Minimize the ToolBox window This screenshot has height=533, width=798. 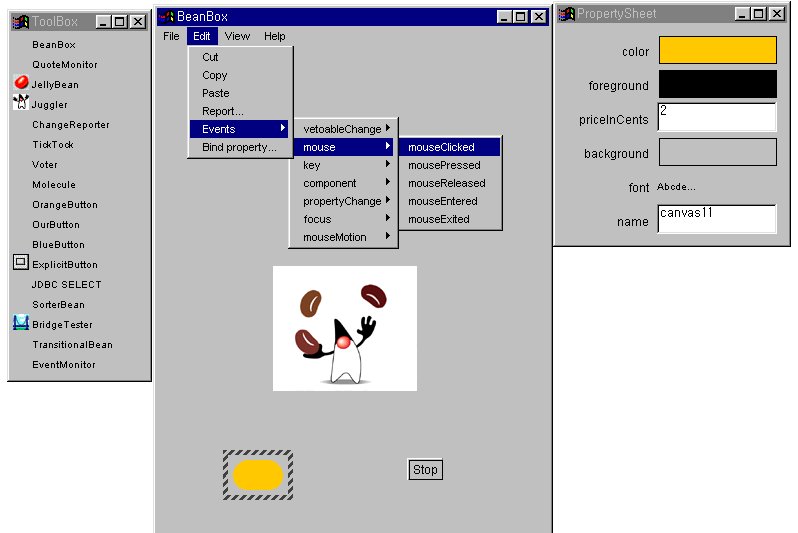[x=103, y=21]
